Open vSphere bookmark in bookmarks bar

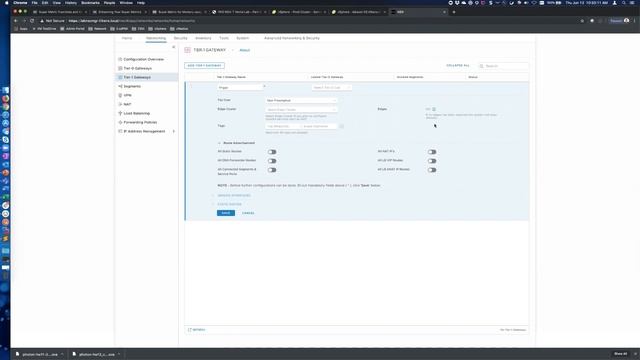157,29
